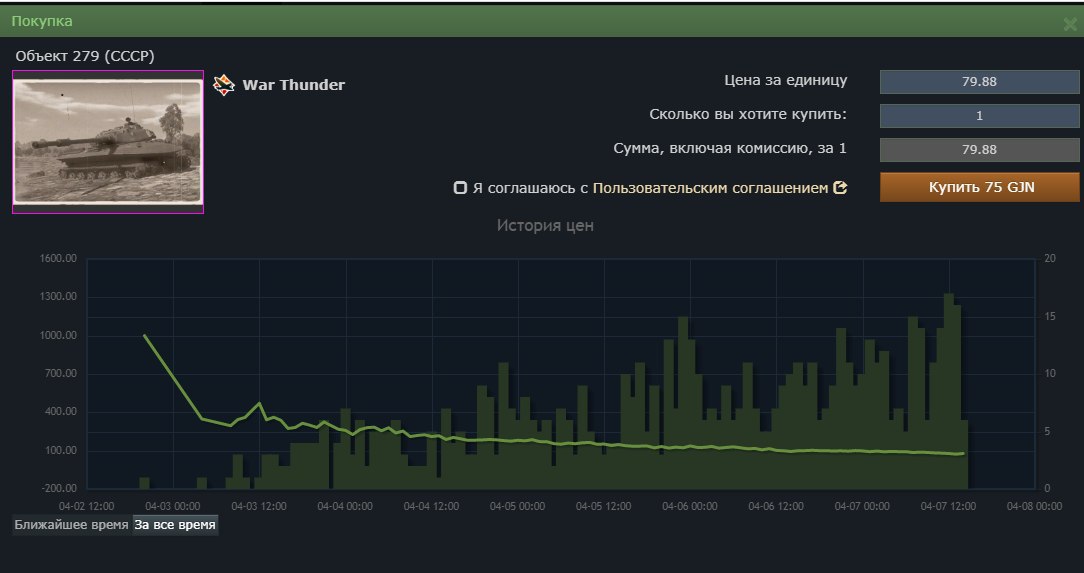Image resolution: width=1084 pixels, height=573 pixels.
Task: Open the Объект 279 tank thumbnail
Action: coord(108,142)
